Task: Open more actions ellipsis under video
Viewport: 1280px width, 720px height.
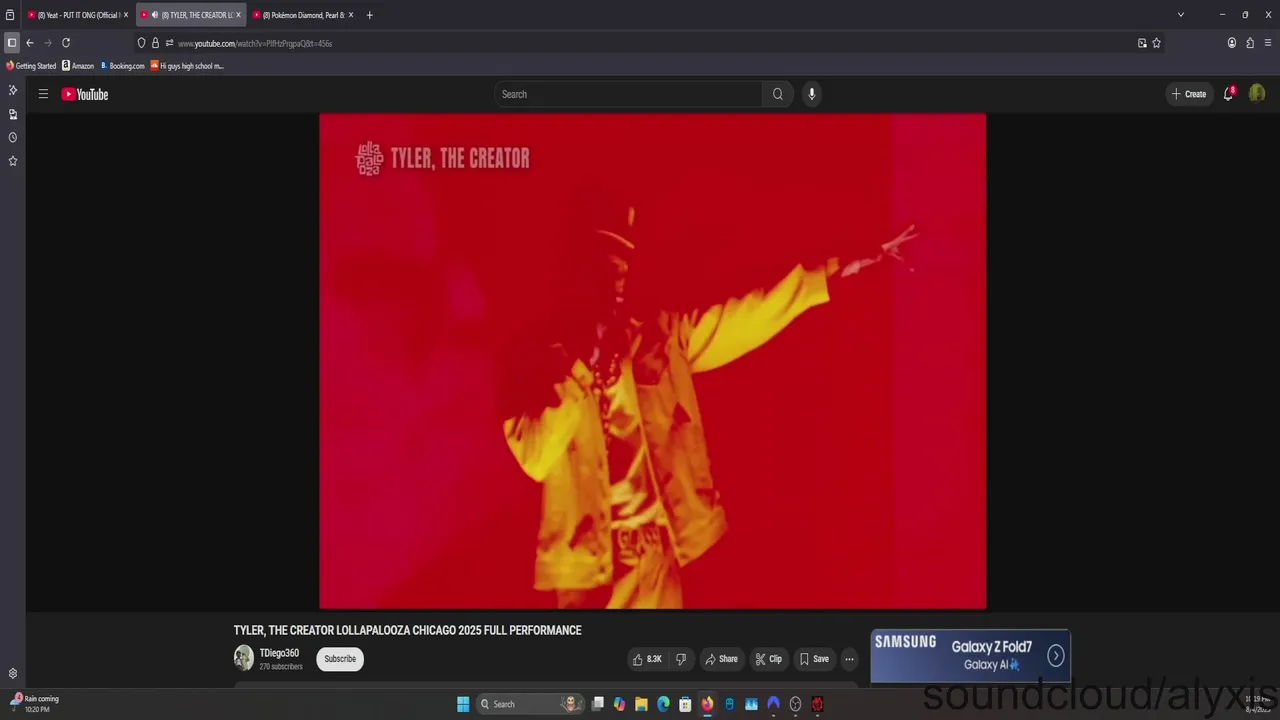Action: click(849, 659)
